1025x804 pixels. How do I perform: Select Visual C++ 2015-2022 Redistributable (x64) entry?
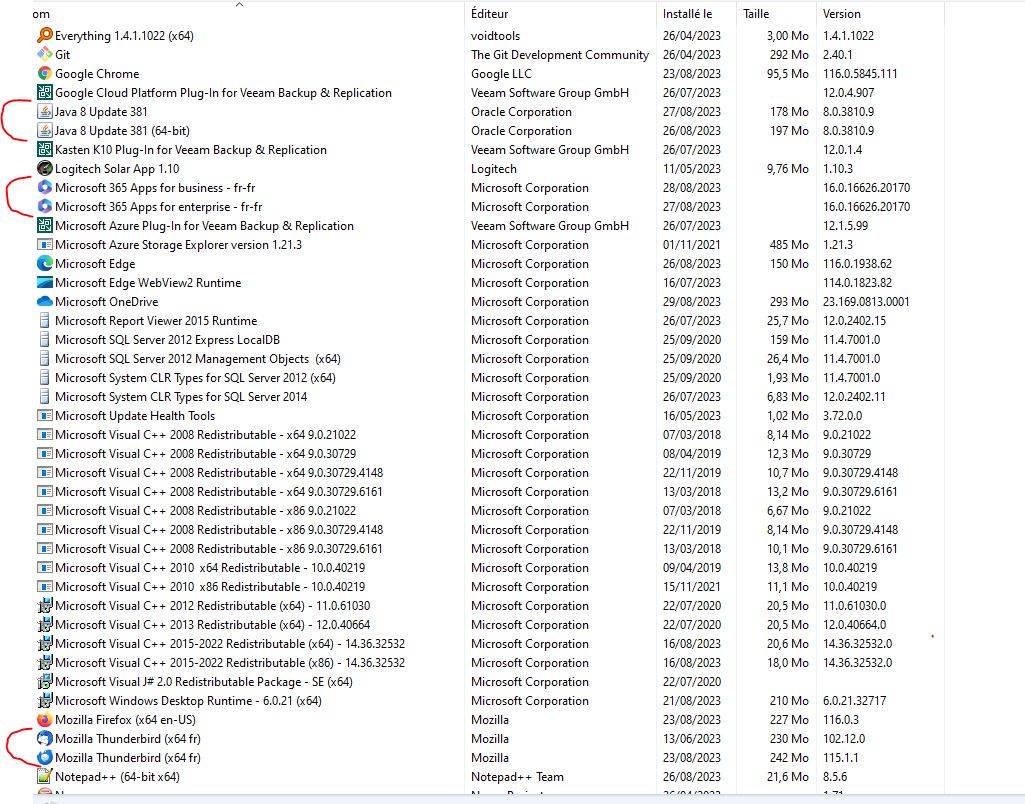point(230,643)
